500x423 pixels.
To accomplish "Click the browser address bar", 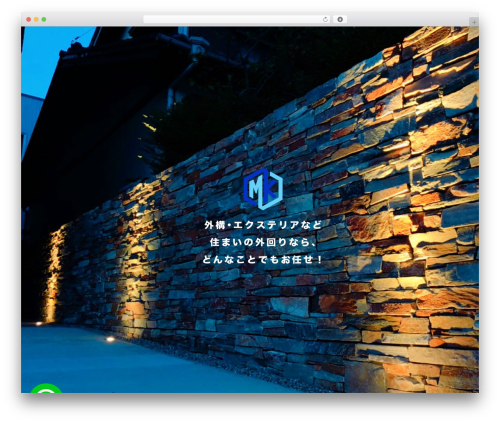I will (237, 19).
